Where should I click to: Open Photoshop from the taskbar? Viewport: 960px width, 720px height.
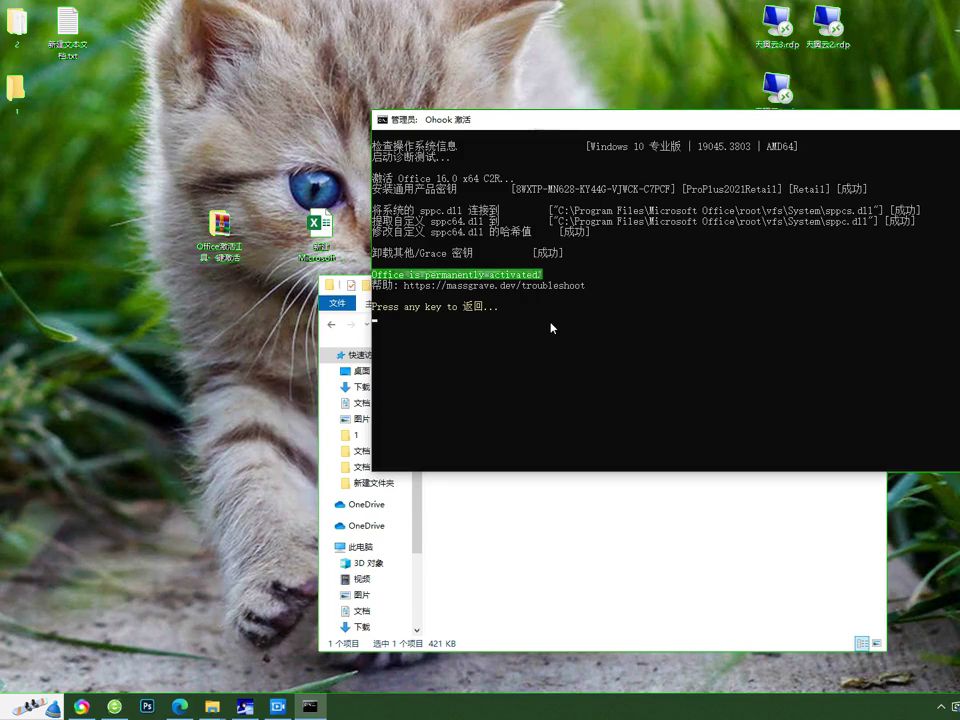pyautogui.click(x=147, y=707)
